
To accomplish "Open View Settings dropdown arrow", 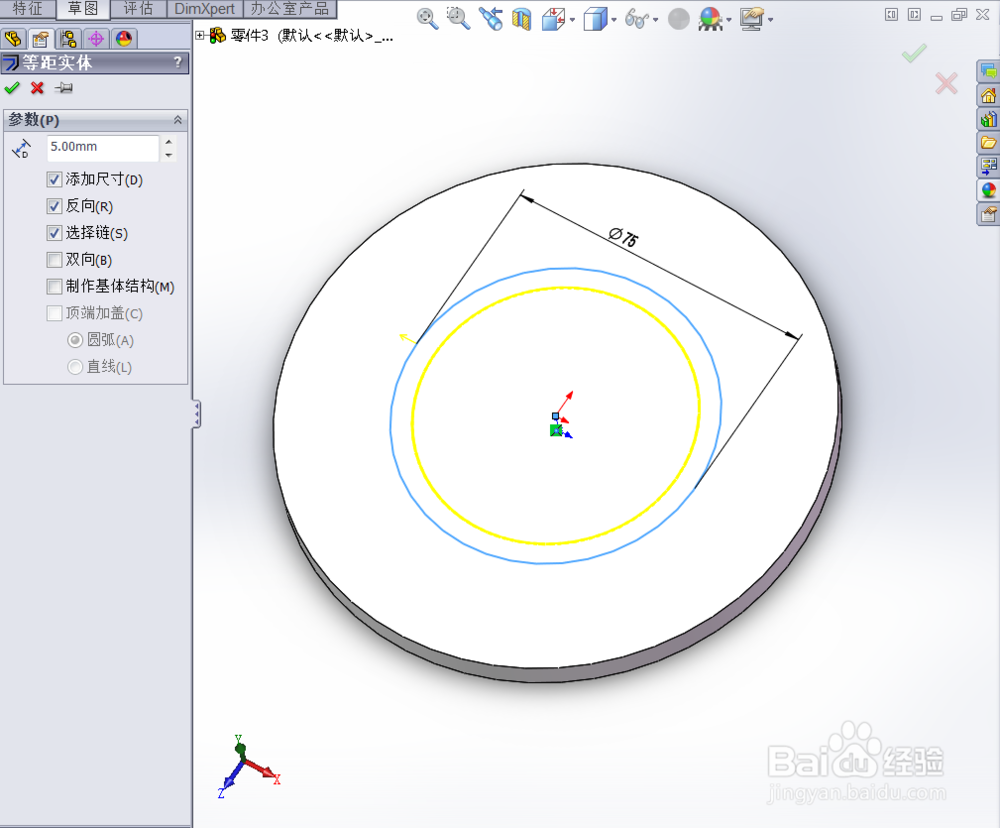I will (770, 20).
